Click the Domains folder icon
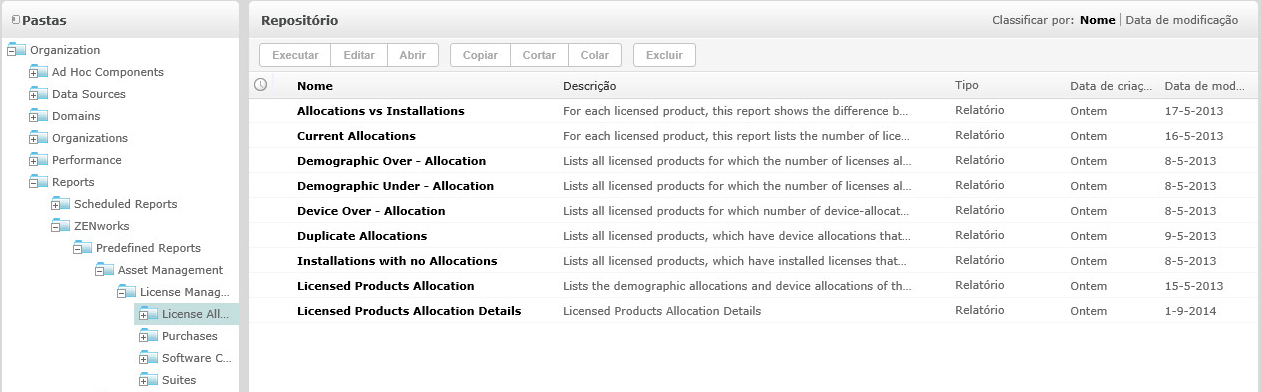Image resolution: width=1261 pixels, height=392 pixels. [38, 116]
